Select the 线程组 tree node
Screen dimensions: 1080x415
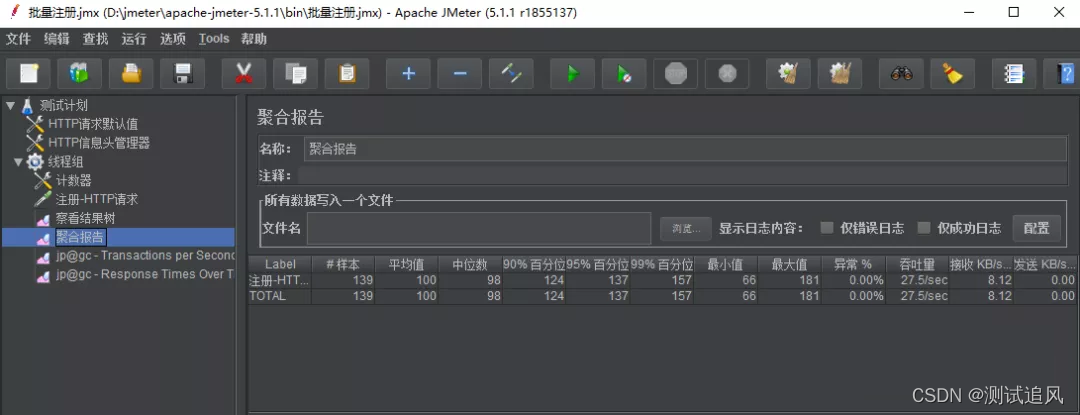65,162
